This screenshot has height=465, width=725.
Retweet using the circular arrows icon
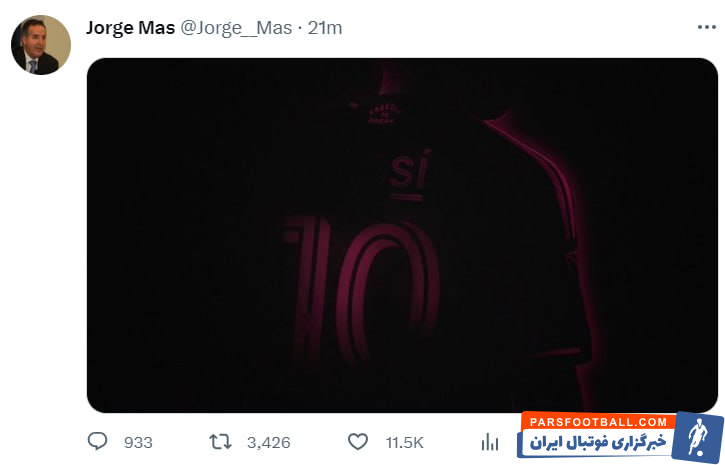pos(220,442)
